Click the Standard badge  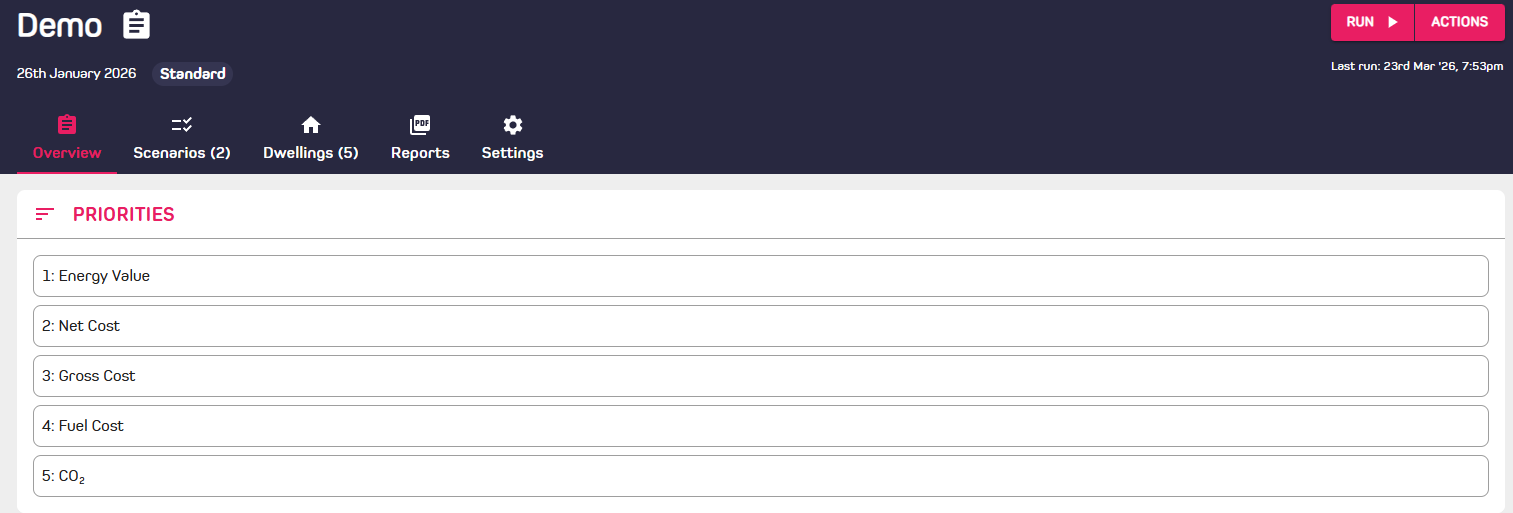click(x=193, y=73)
